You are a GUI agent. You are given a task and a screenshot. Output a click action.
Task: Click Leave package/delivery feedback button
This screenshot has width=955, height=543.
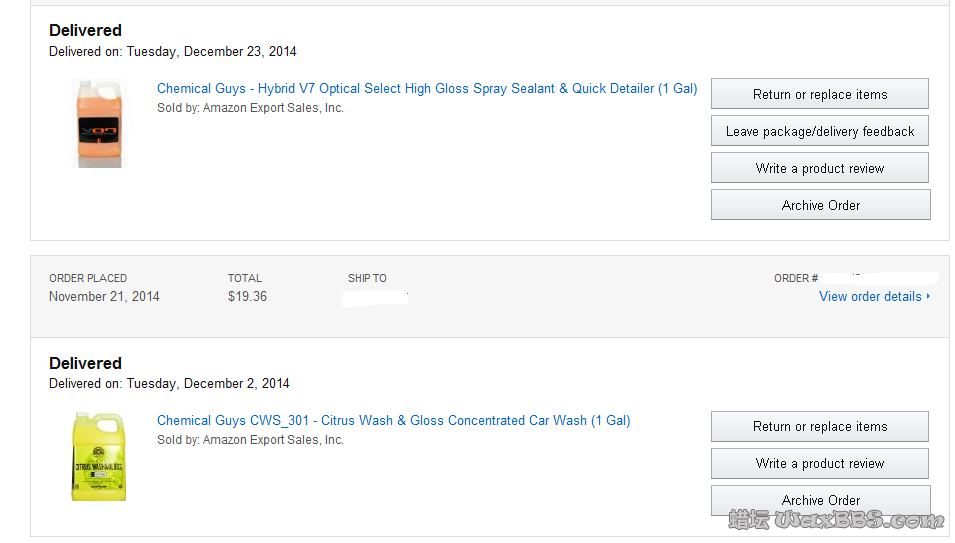tap(819, 131)
